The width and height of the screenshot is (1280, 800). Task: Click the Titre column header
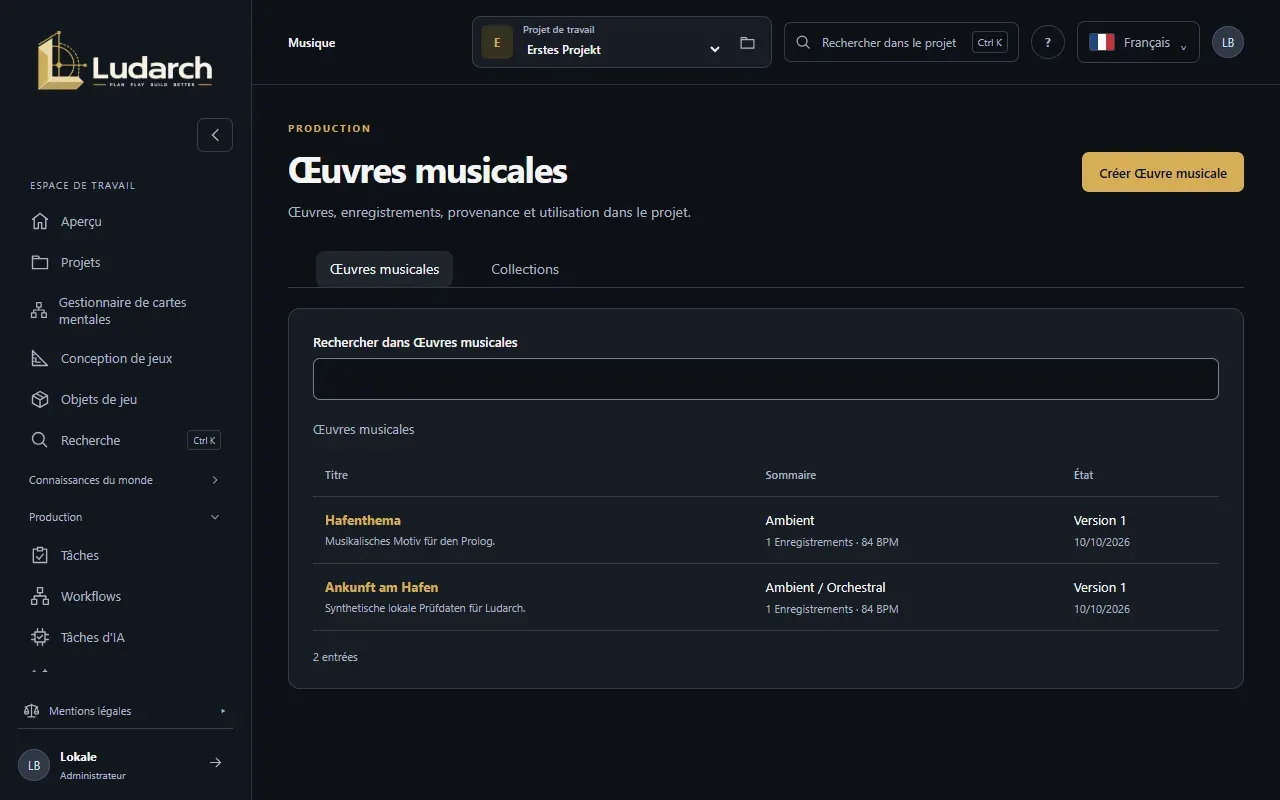[x=336, y=475]
